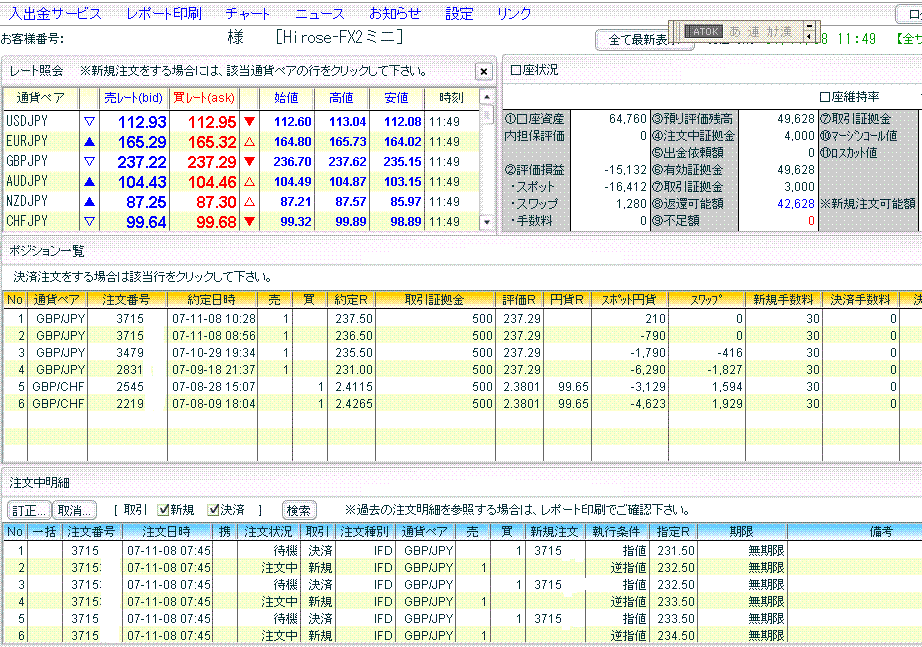Select order row 3 指値 232.50
Viewport: 922px width, 647px height.
pyautogui.click(x=462, y=585)
